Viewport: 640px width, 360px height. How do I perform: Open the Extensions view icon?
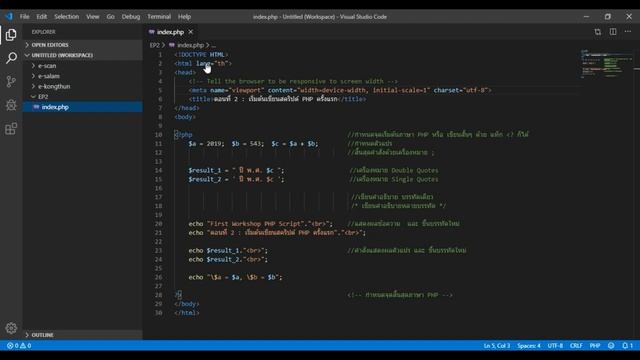11,129
